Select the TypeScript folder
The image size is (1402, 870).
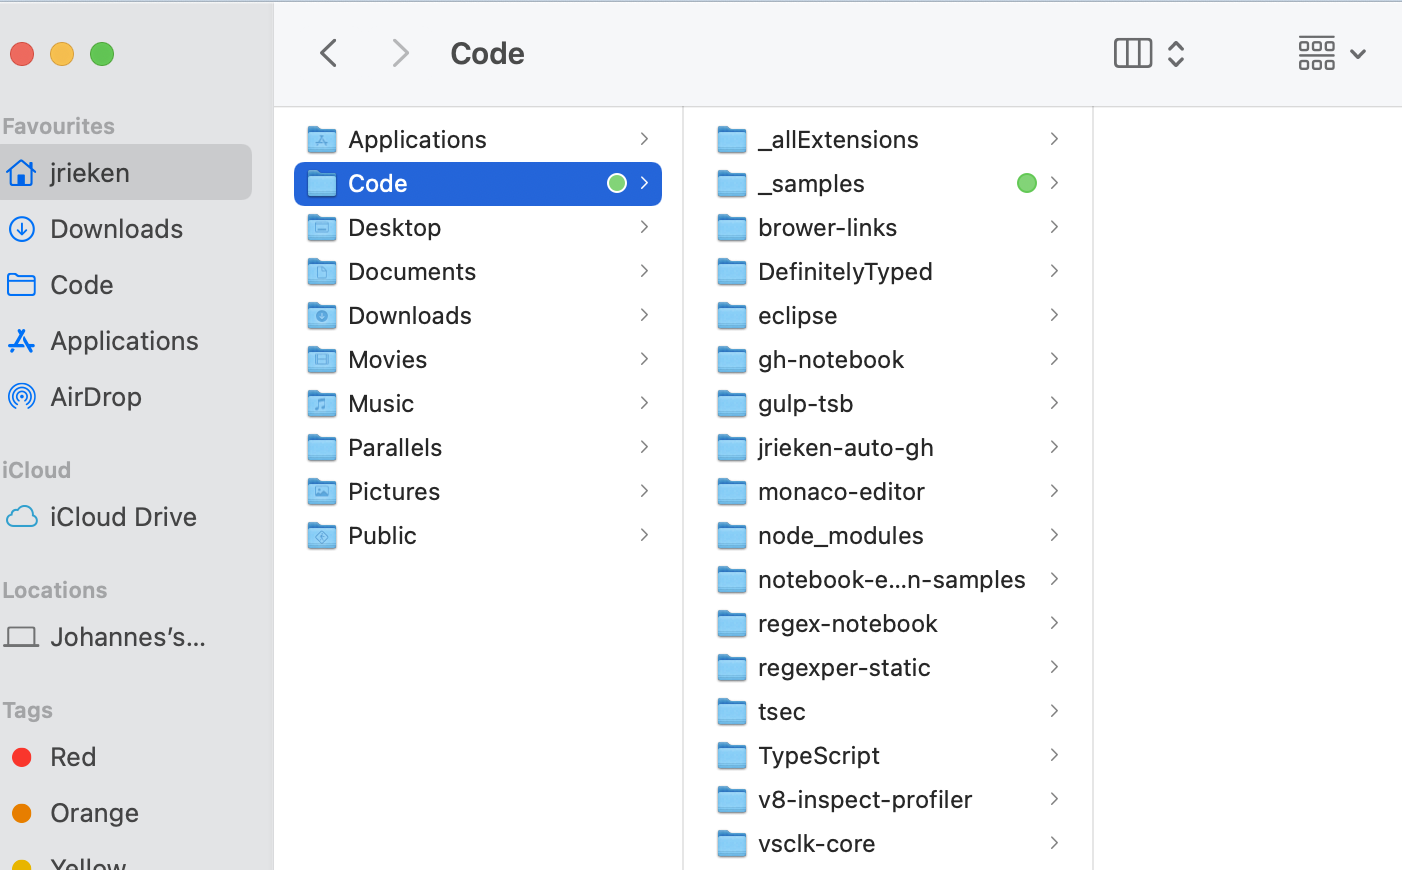(x=817, y=755)
